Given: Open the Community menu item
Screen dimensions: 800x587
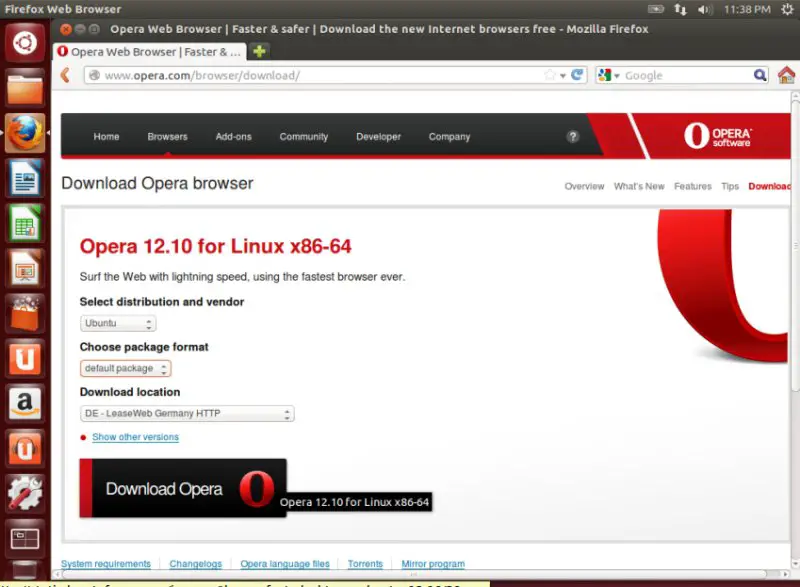Looking at the screenshot, I should [x=304, y=136].
